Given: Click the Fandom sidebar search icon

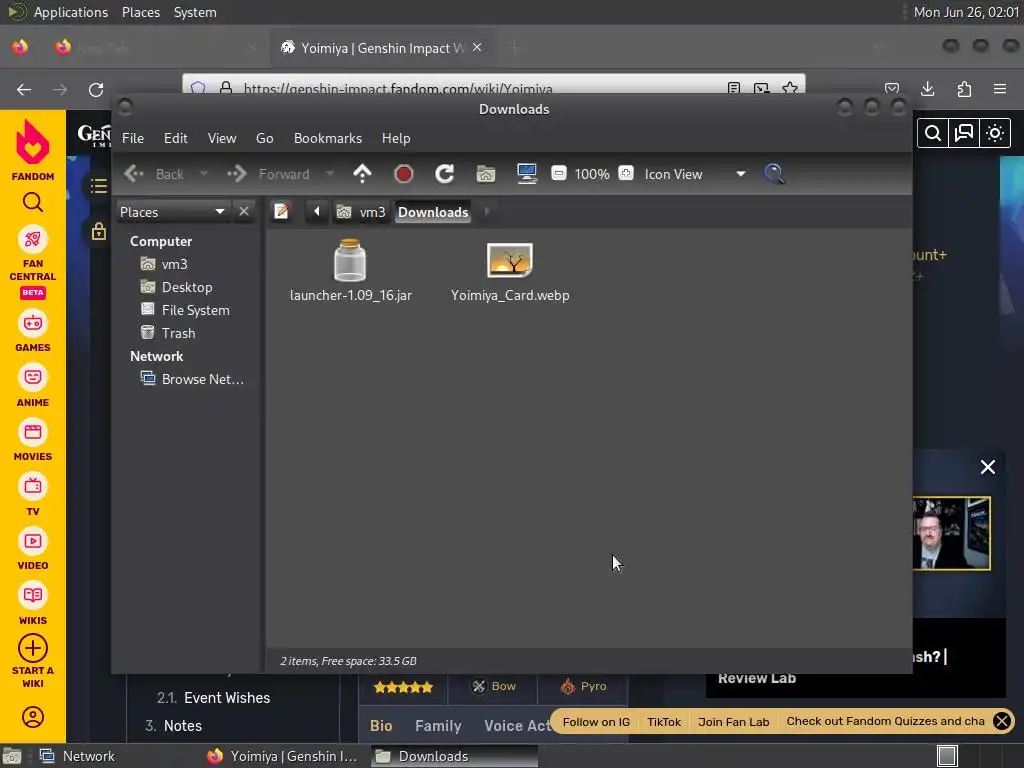Looking at the screenshot, I should (x=33, y=202).
